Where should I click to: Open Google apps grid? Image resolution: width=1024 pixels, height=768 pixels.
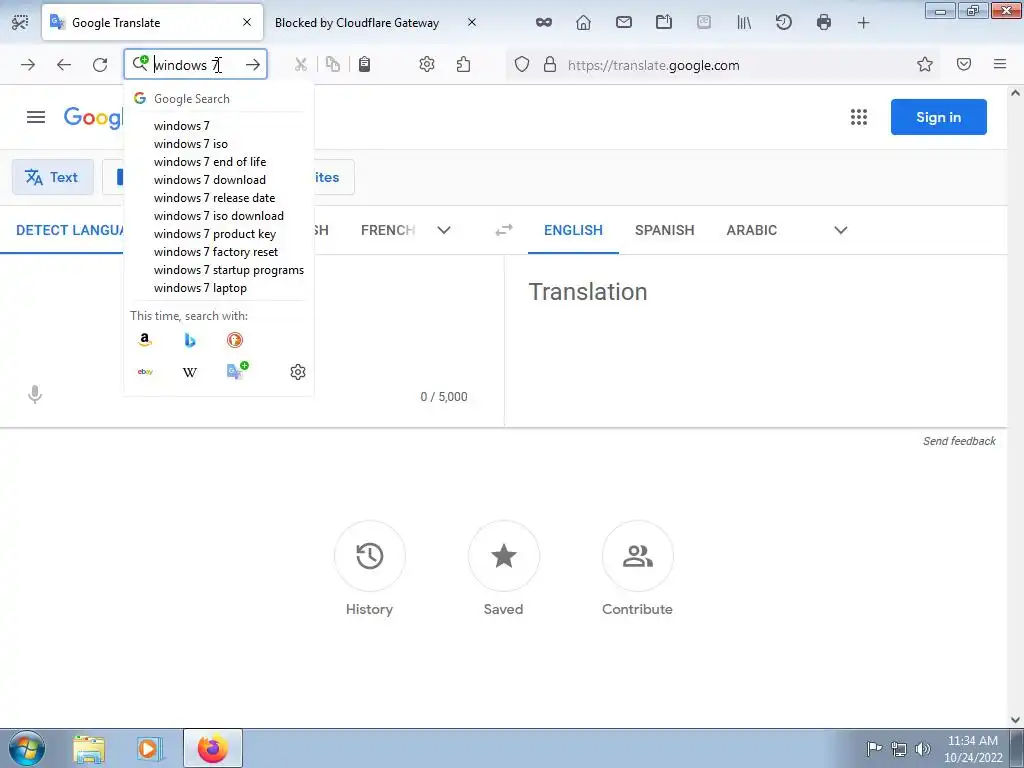[859, 117]
